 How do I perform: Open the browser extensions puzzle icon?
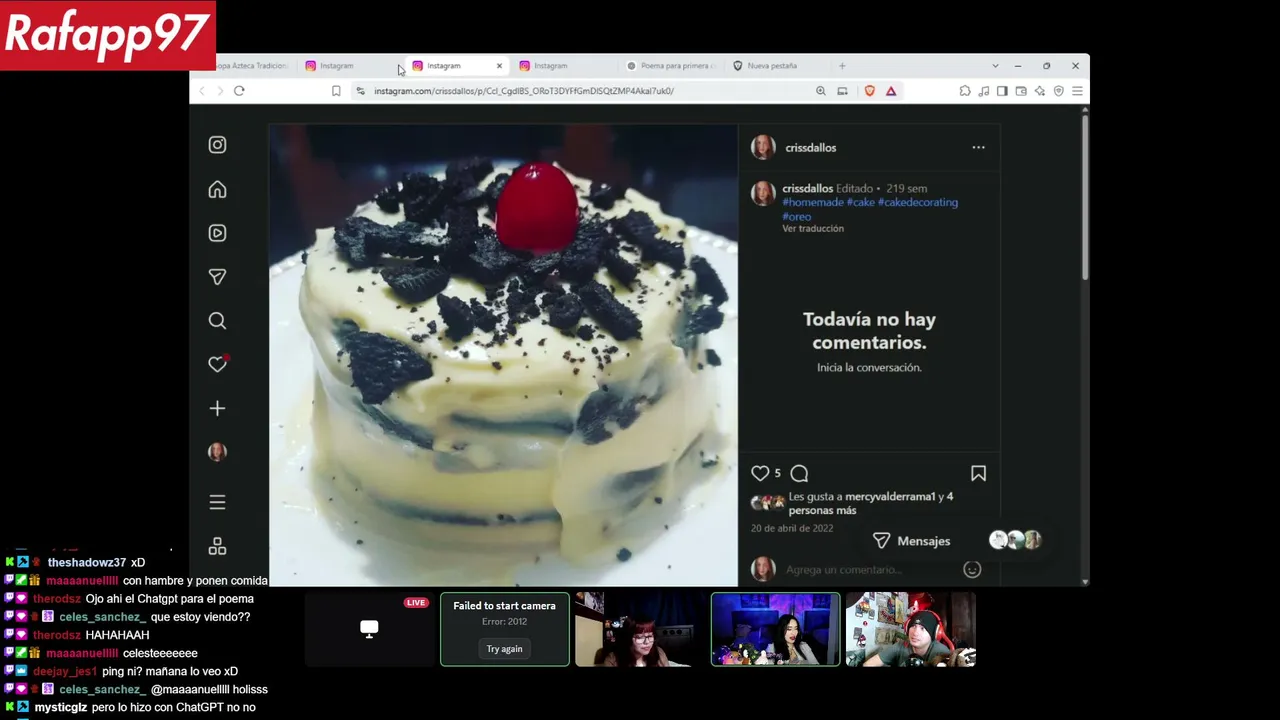click(965, 91)
